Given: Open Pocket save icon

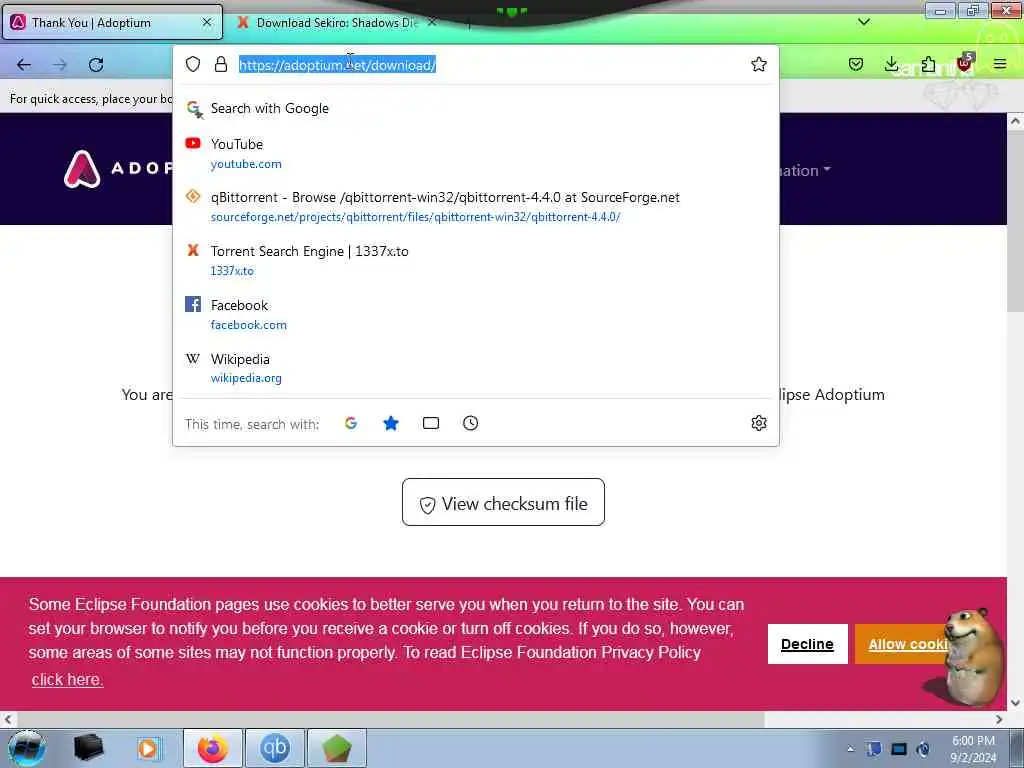Looking at the screenshot, I should (856, 64).
